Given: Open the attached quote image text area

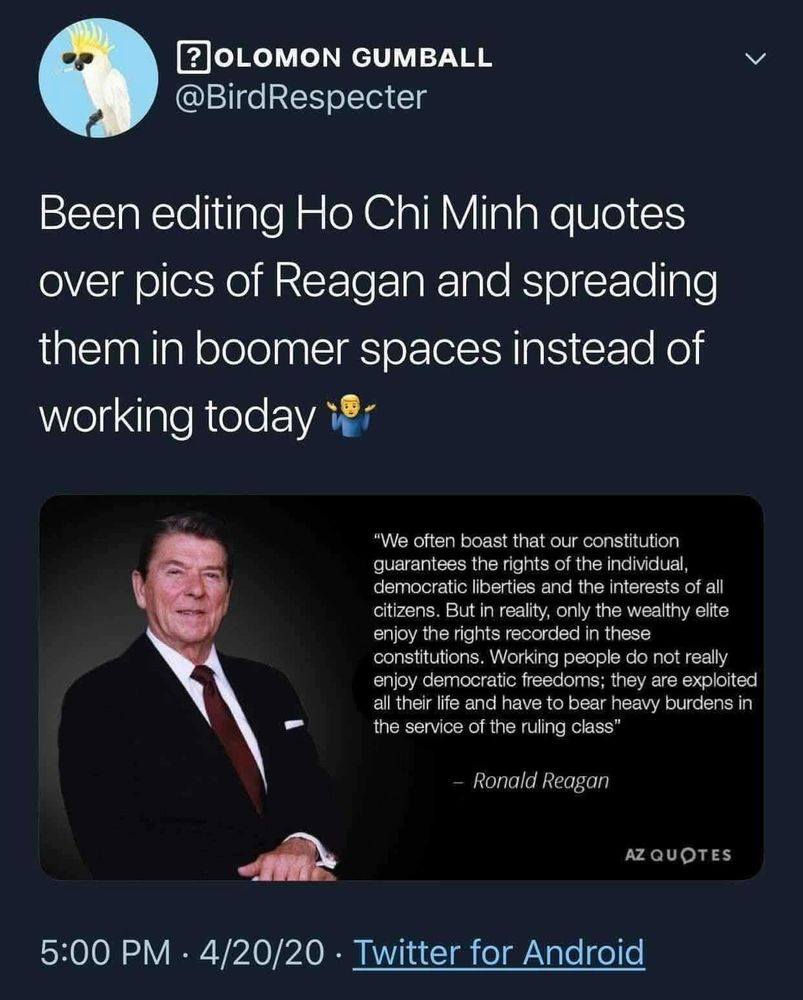Looking at the screenshot, I should (x=565, y=634).
